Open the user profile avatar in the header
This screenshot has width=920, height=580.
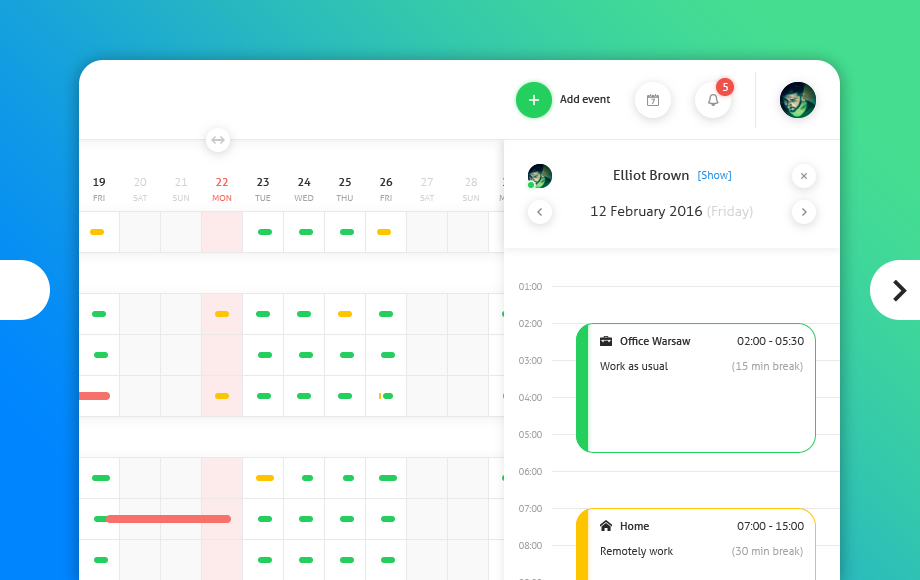click(x=797, y=100)
